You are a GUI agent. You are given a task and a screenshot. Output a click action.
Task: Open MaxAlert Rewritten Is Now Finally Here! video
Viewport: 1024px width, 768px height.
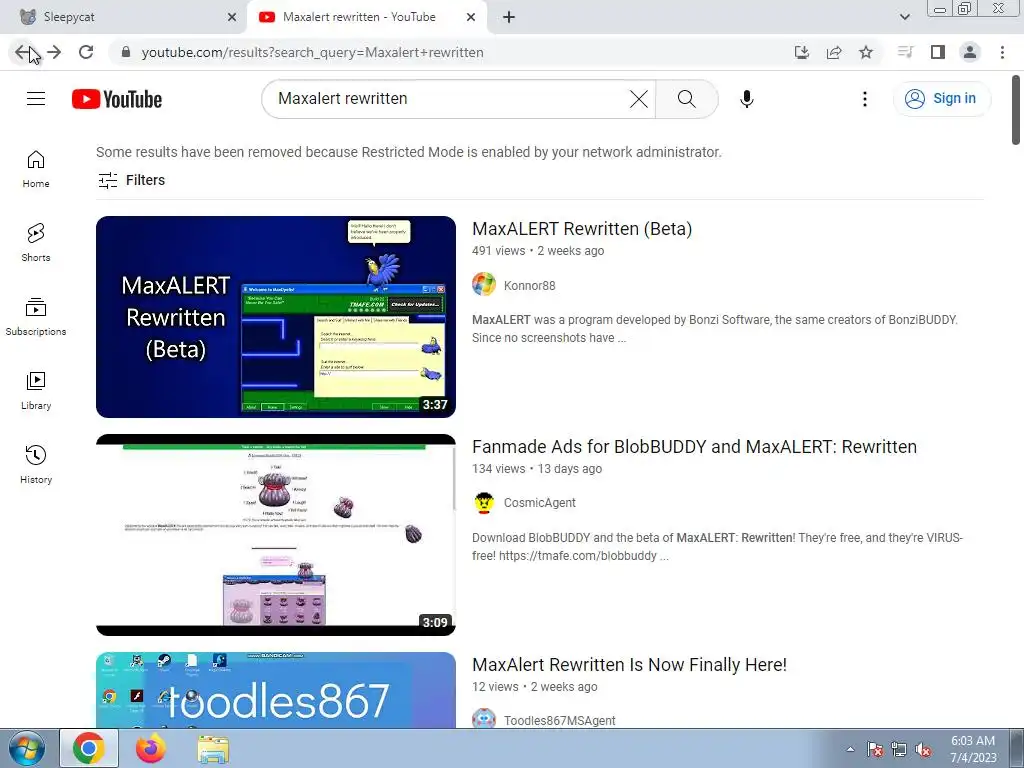click(630, 665)
